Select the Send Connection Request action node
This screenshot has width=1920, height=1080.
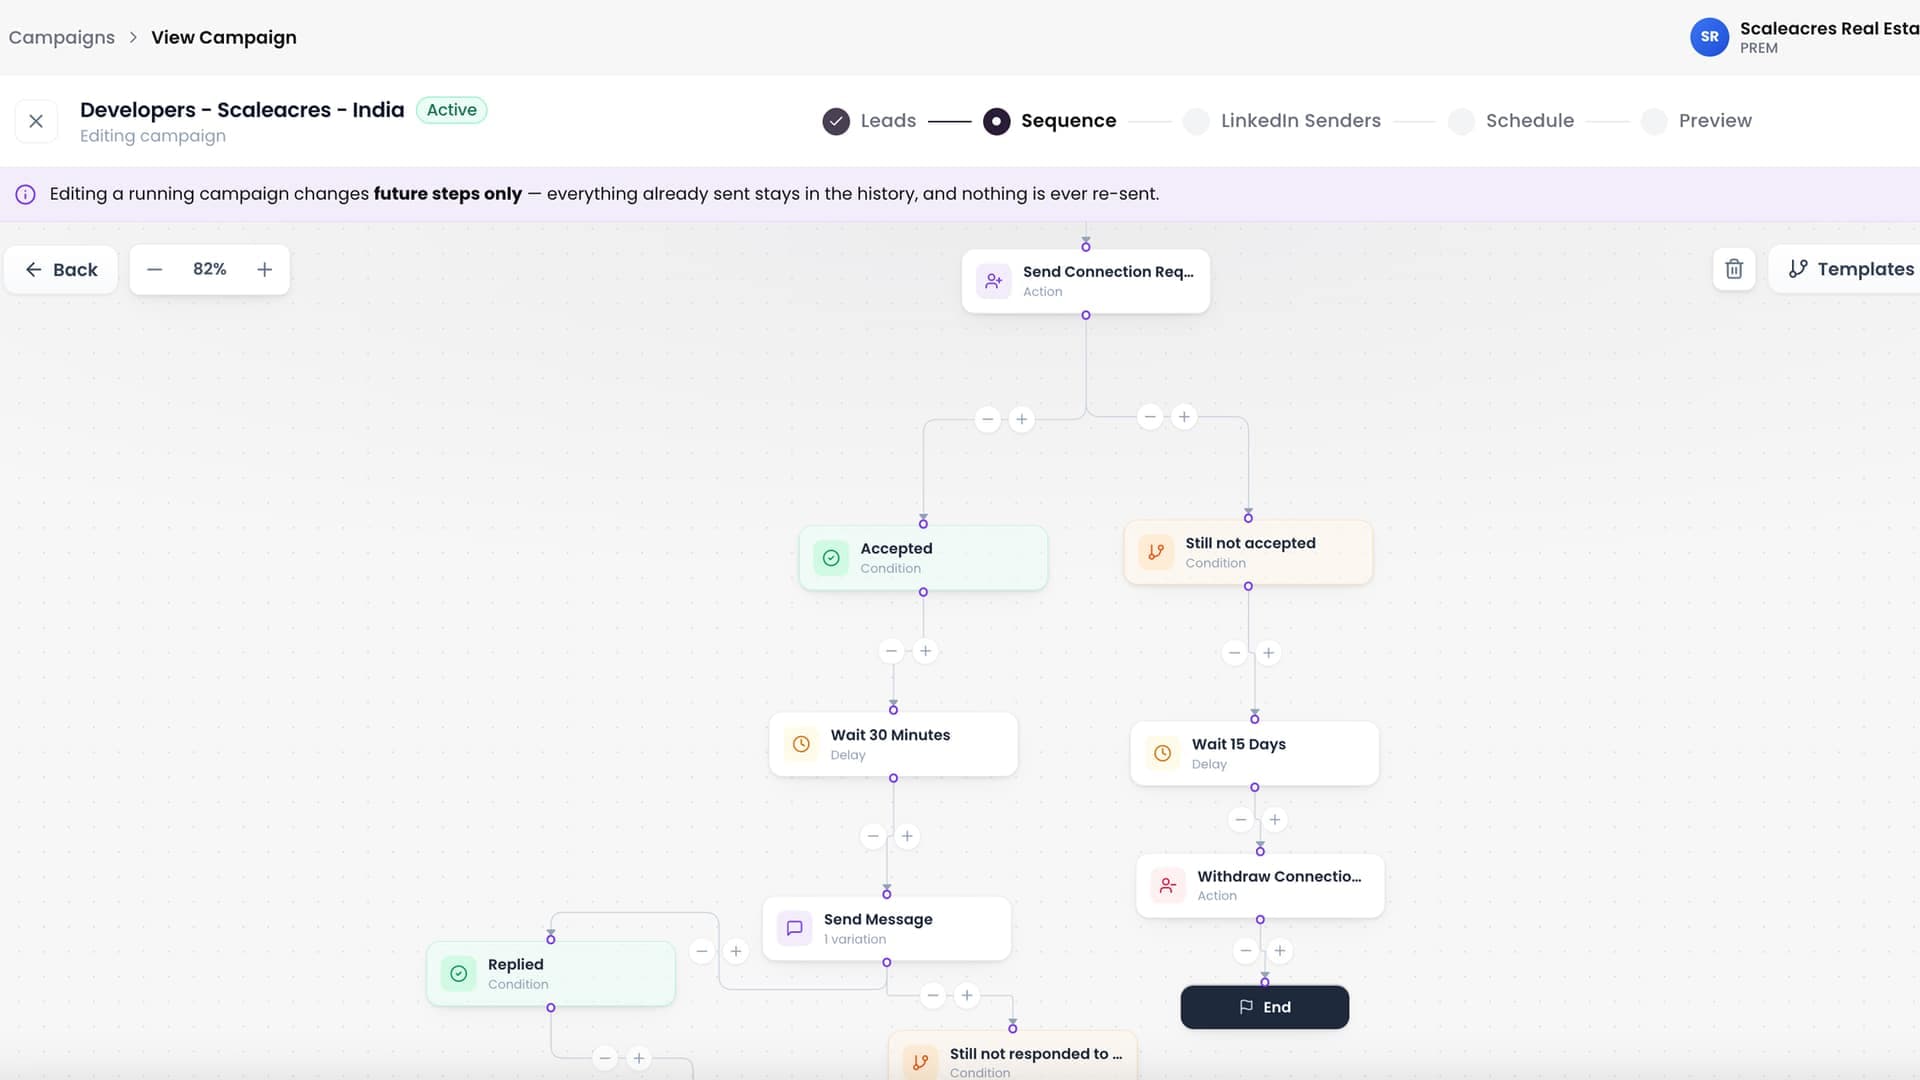(1086, 281)
